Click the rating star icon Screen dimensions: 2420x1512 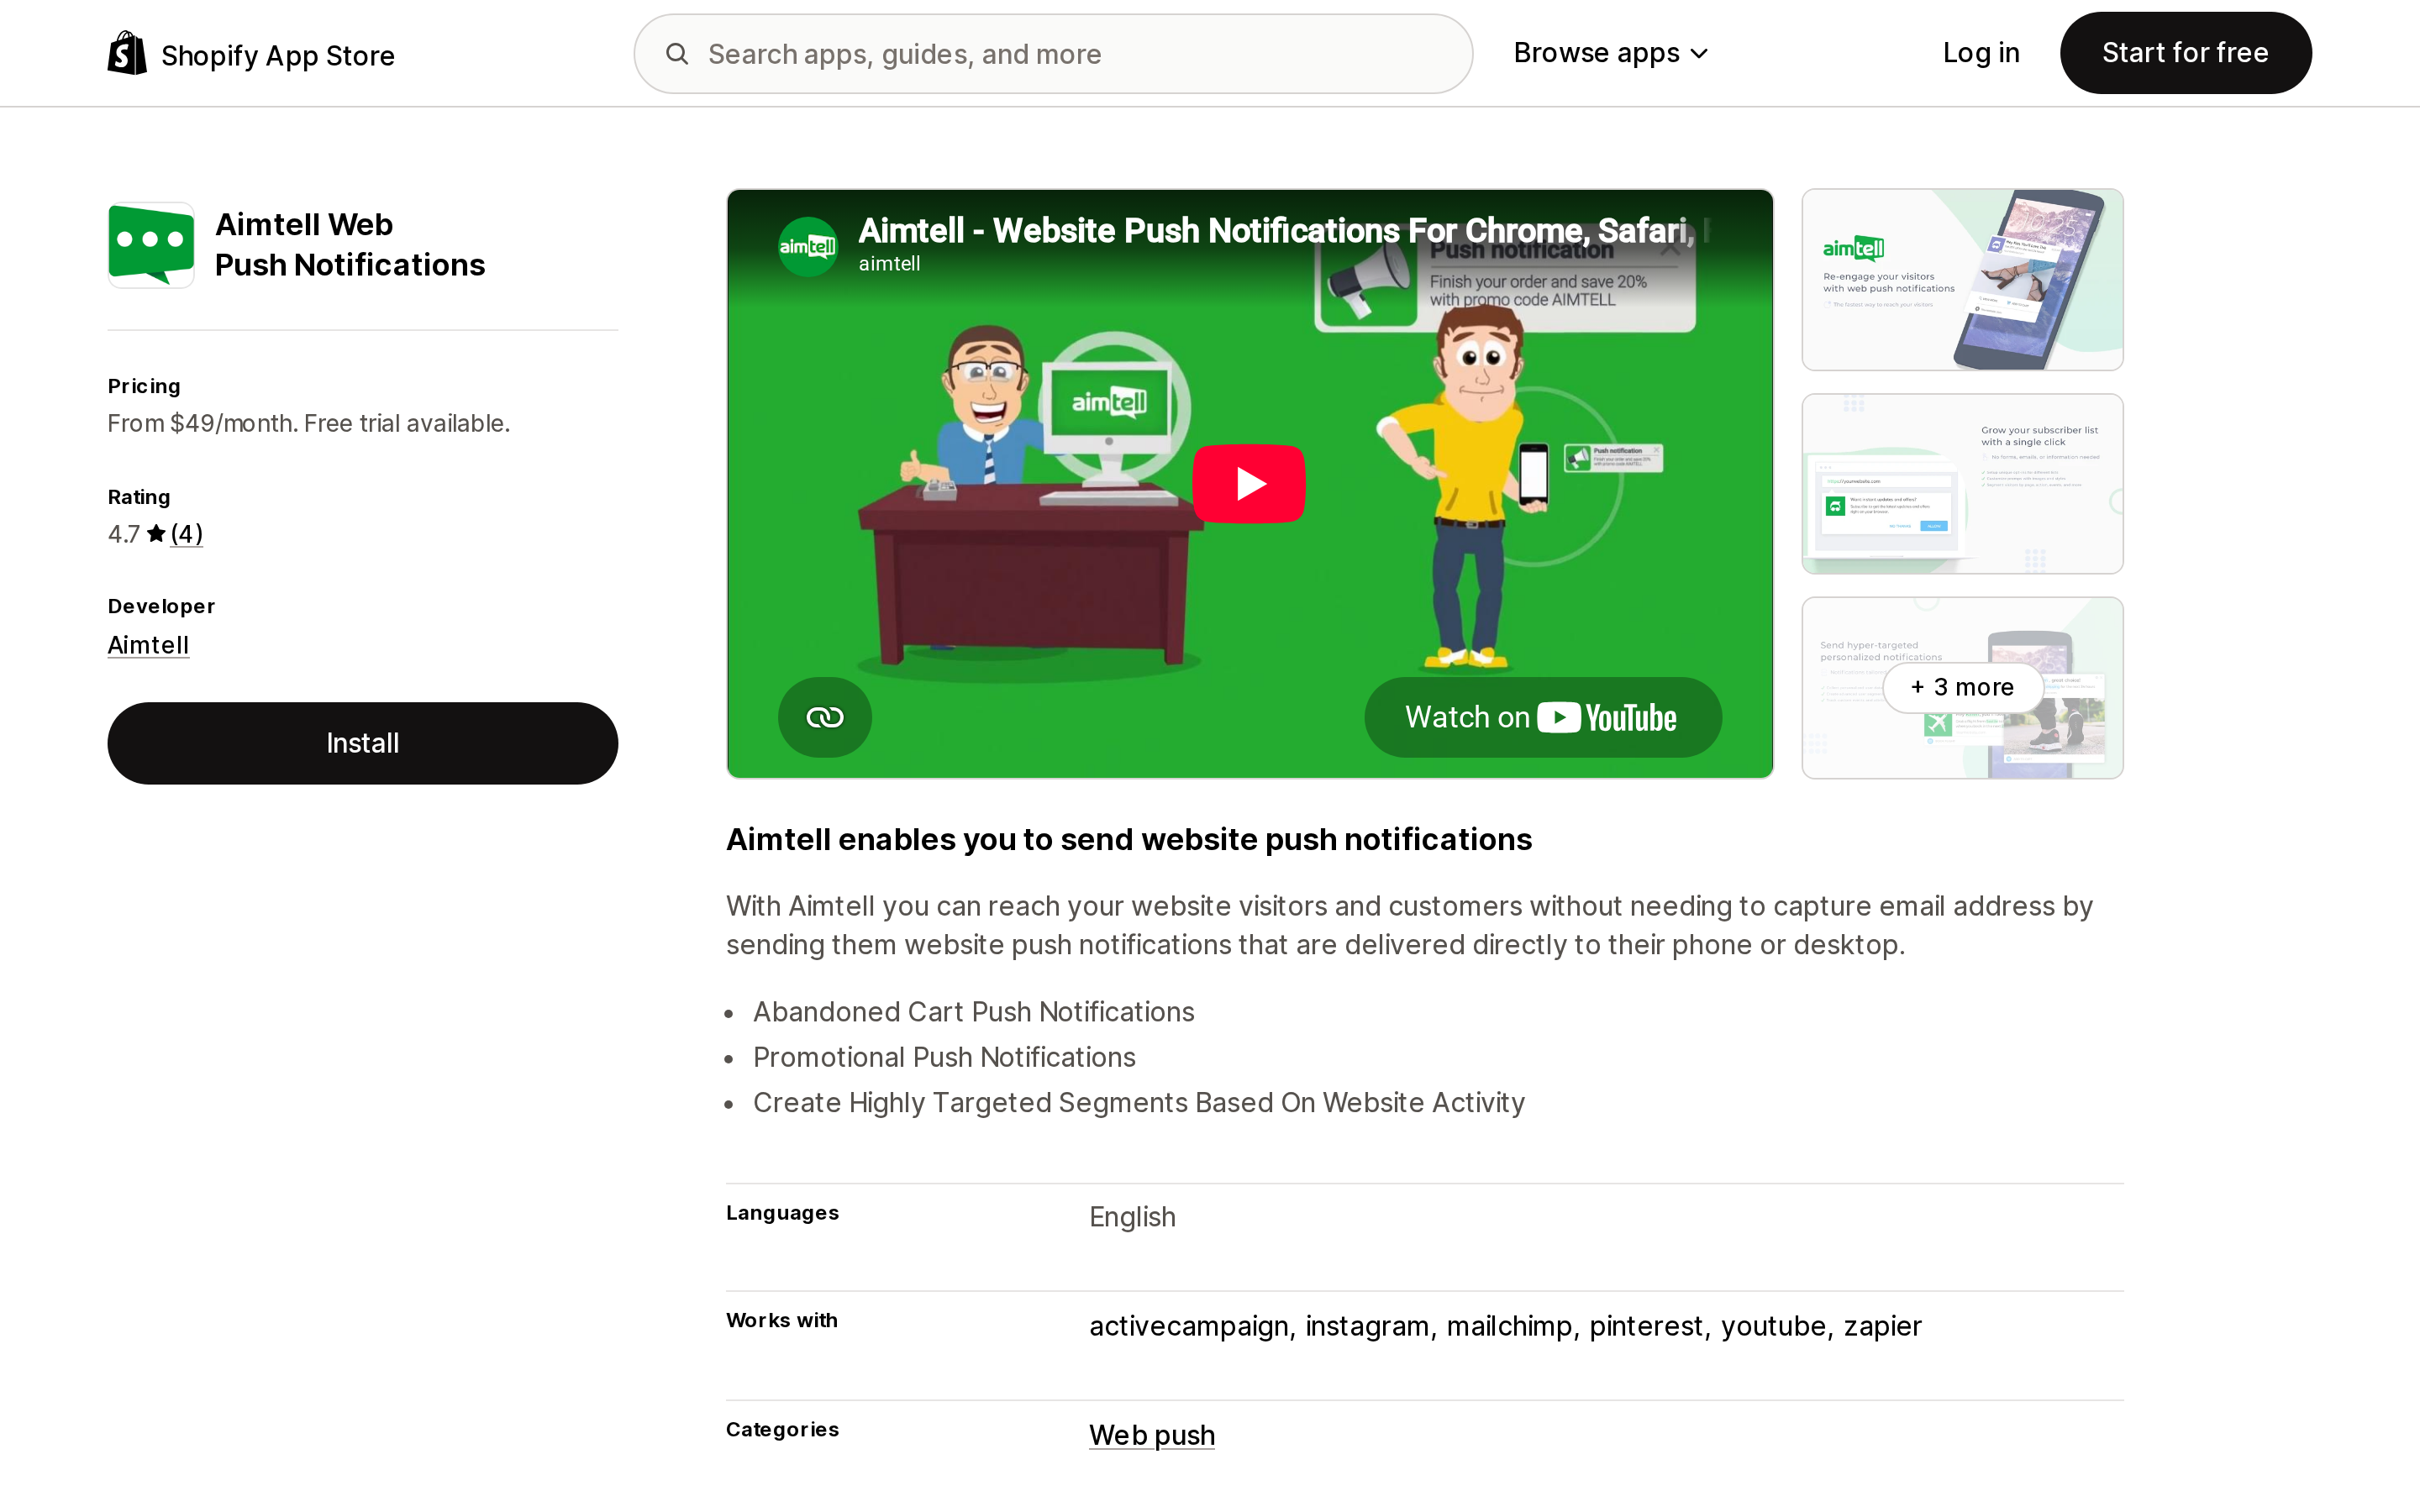(x=156, y=534)
